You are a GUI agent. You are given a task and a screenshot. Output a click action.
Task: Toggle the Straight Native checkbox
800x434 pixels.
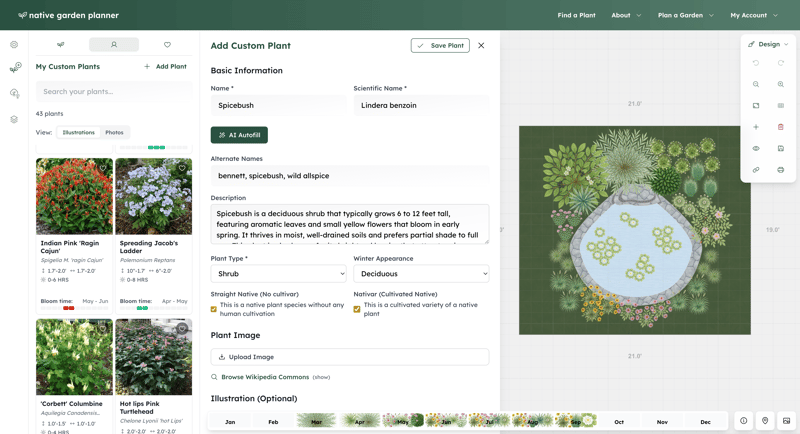click(x=214, y=309)
